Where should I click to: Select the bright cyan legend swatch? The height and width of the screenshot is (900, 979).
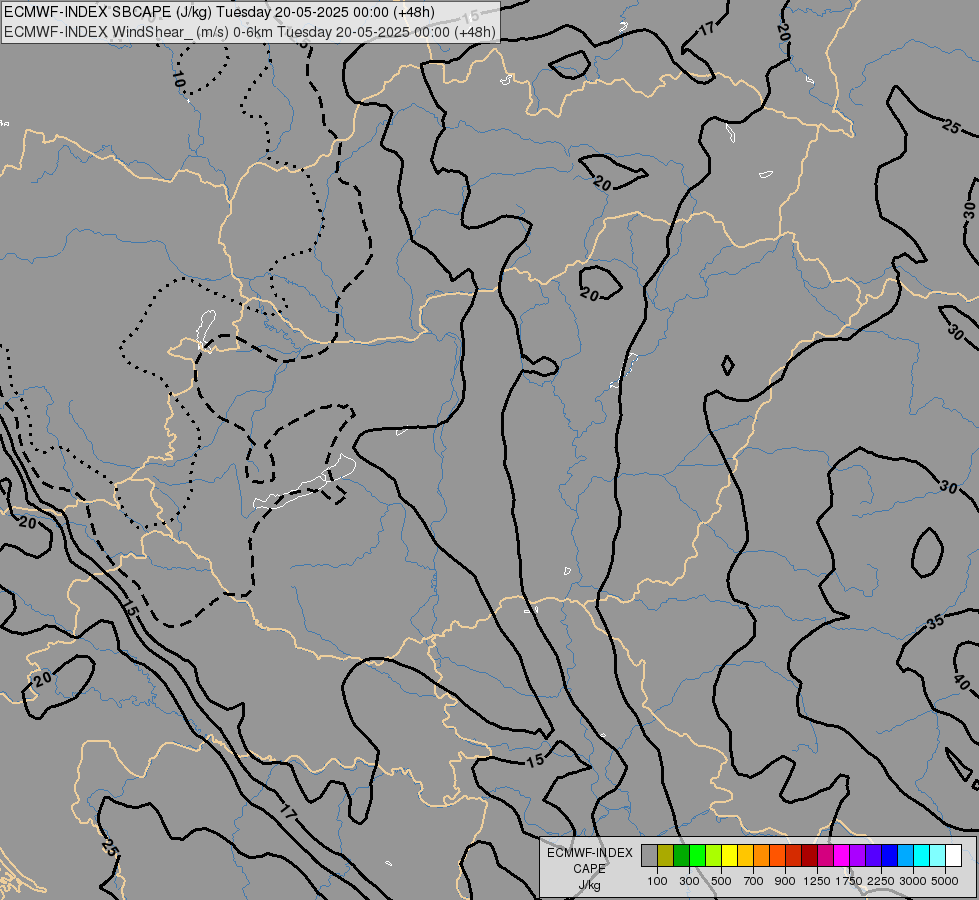click(922, 856)
